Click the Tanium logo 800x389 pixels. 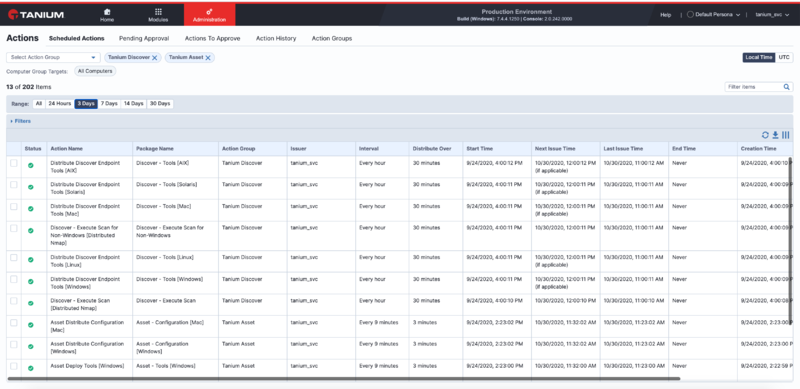coord(36,15)
